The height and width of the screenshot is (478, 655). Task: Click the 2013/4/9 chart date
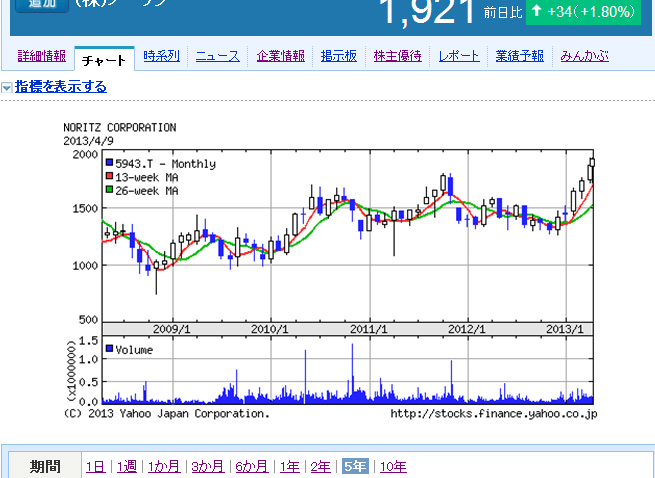(89, 141)
